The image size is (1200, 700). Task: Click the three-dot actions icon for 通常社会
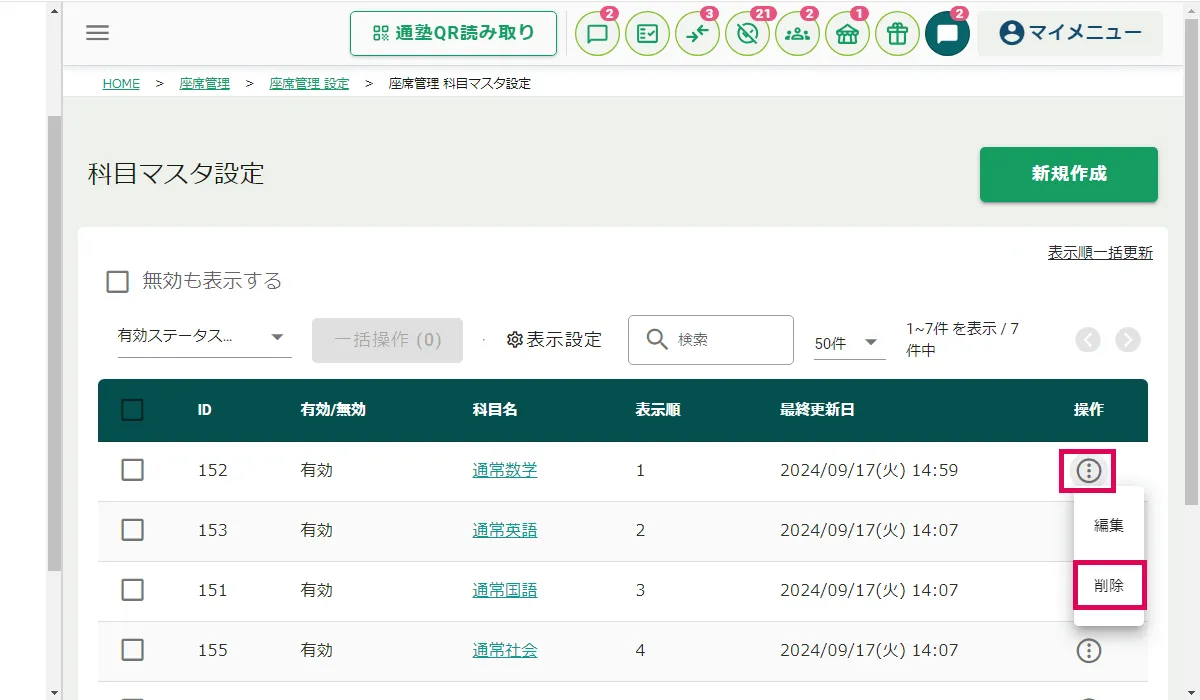(1088, 651)
